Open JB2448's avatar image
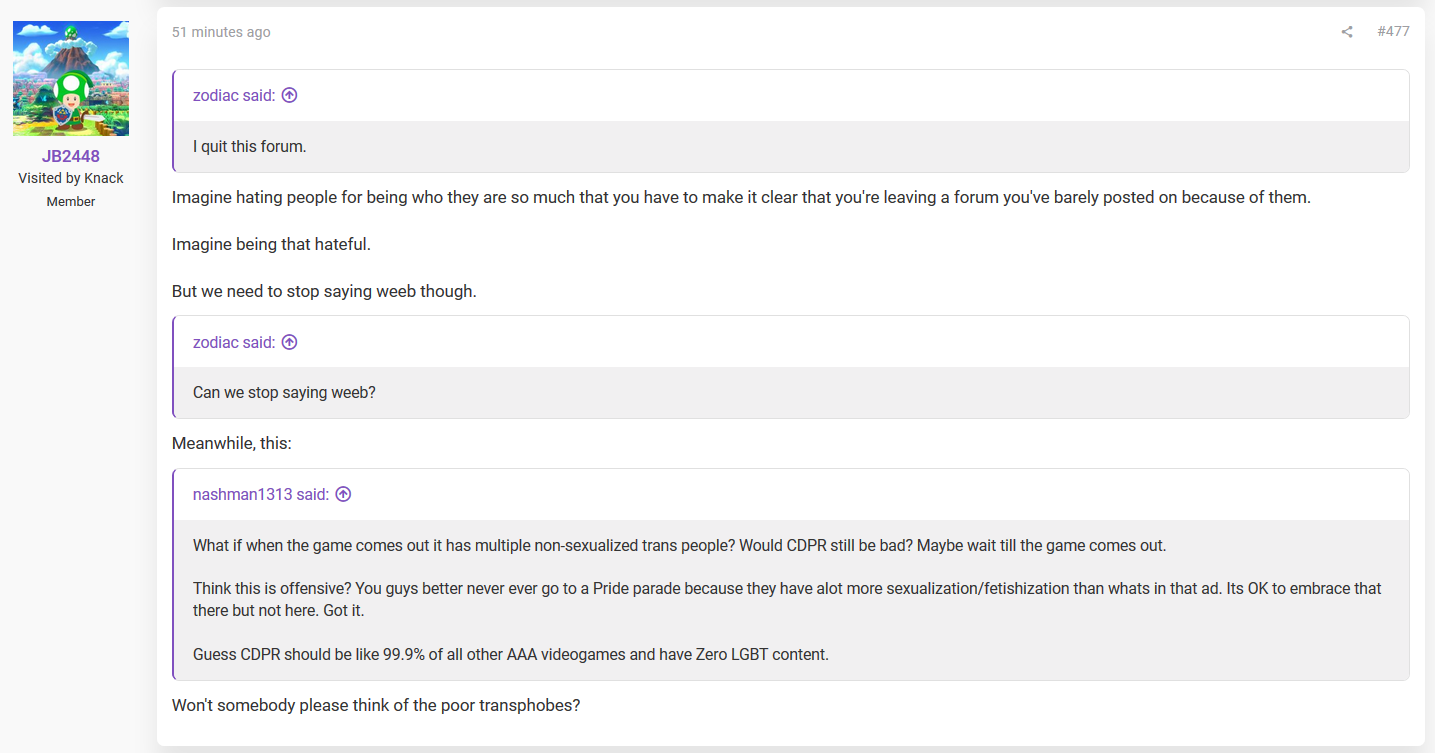 (x=71, y=78)
